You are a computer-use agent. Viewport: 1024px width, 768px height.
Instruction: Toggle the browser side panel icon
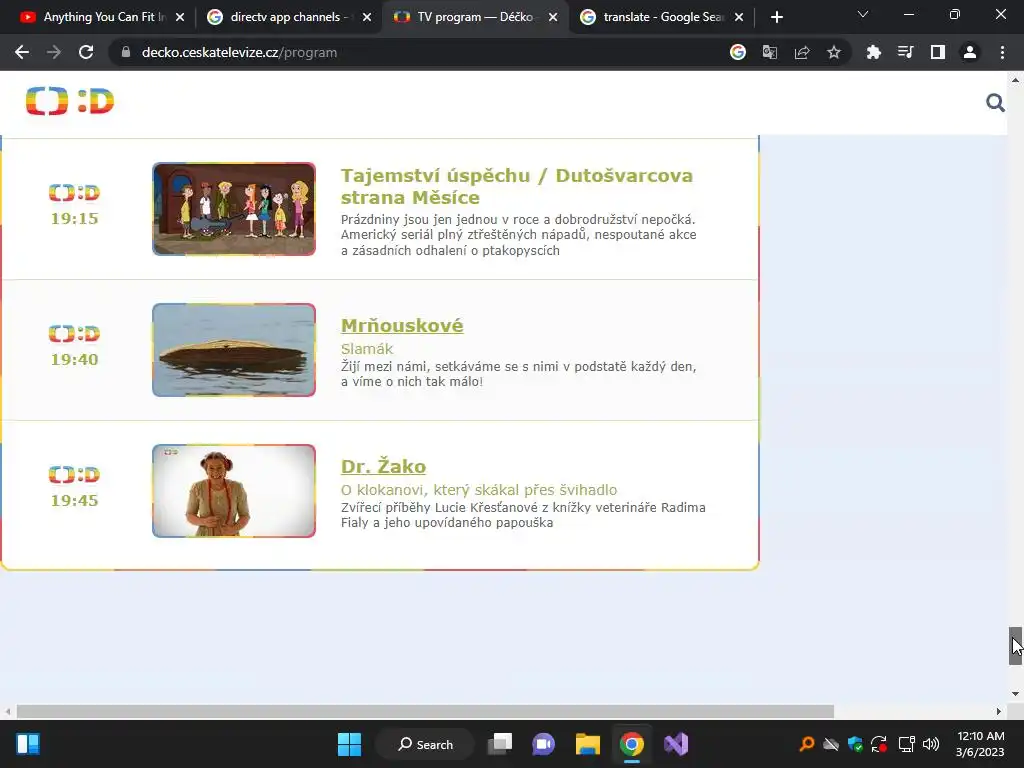pyautogui.click(x=938, y=52)
